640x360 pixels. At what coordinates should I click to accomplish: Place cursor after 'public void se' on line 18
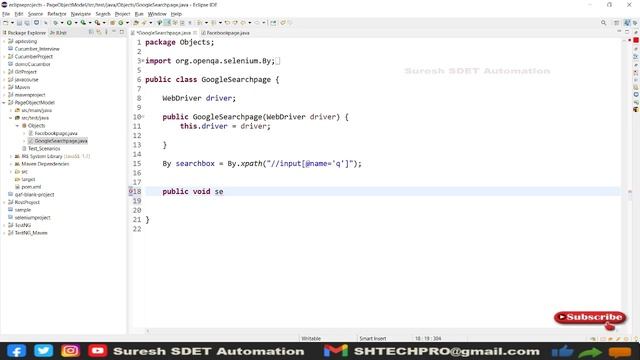pos(224,191)
